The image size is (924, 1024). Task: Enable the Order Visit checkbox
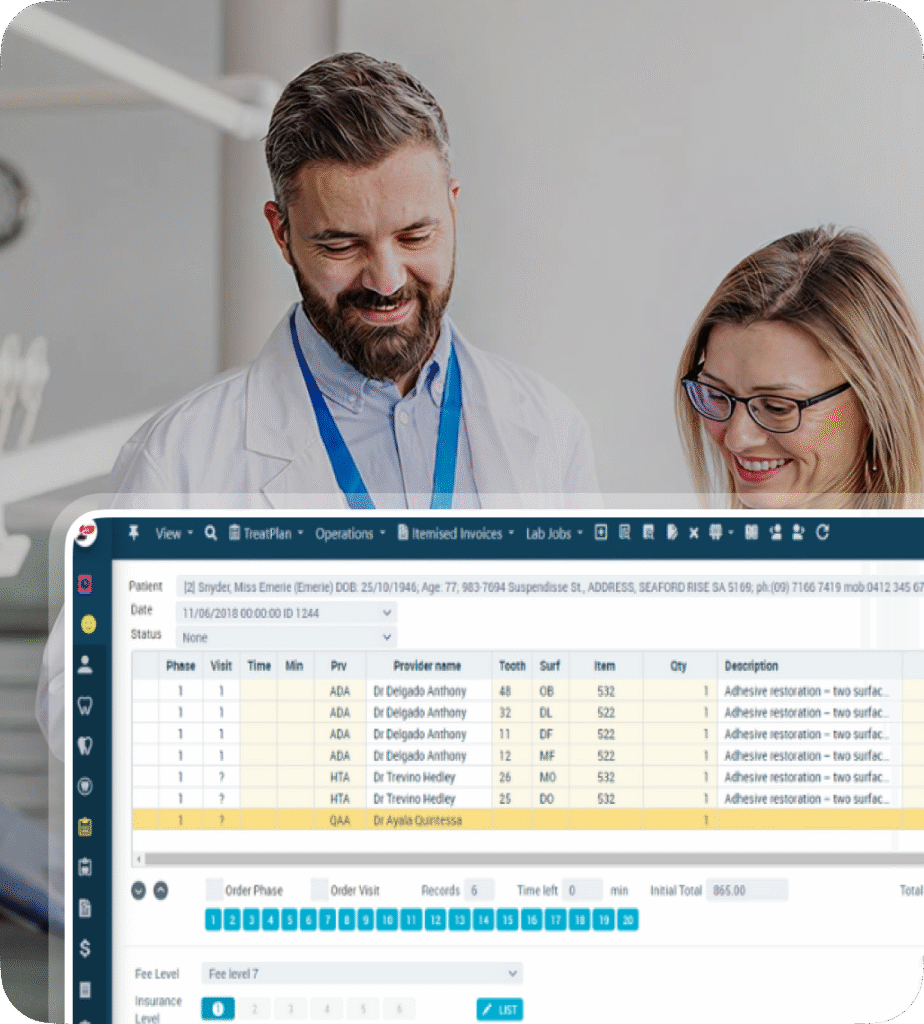tap(319, 890)
